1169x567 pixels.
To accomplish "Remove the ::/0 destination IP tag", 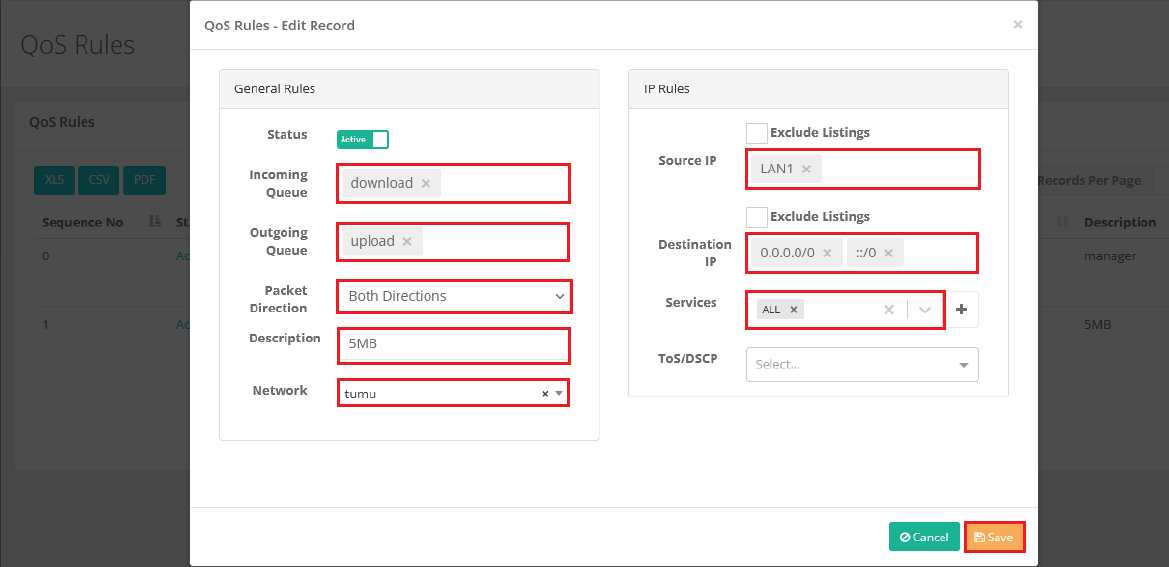I will coord(888,253).
